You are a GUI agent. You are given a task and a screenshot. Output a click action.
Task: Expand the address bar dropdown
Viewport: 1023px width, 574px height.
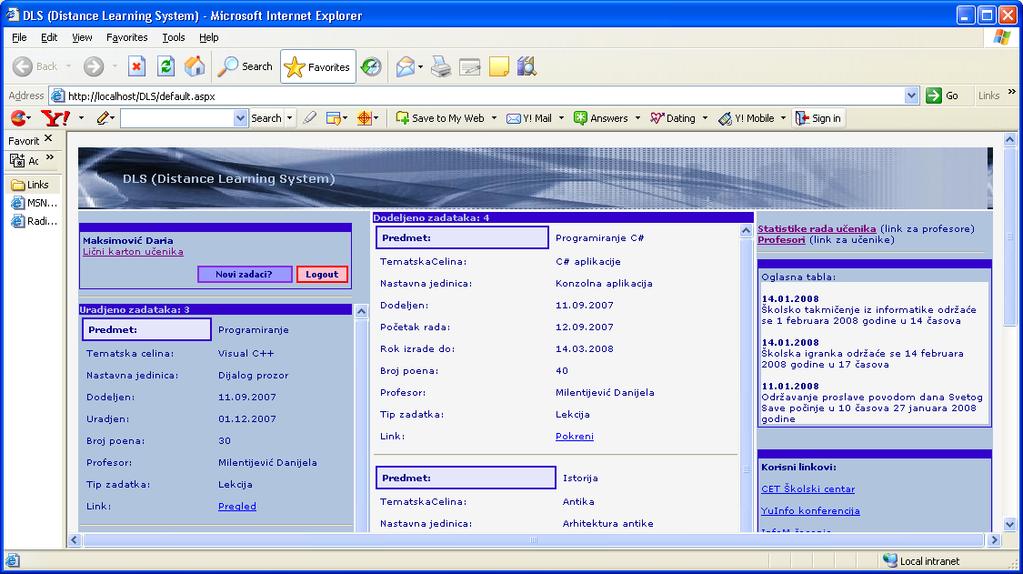coord(911,96)
